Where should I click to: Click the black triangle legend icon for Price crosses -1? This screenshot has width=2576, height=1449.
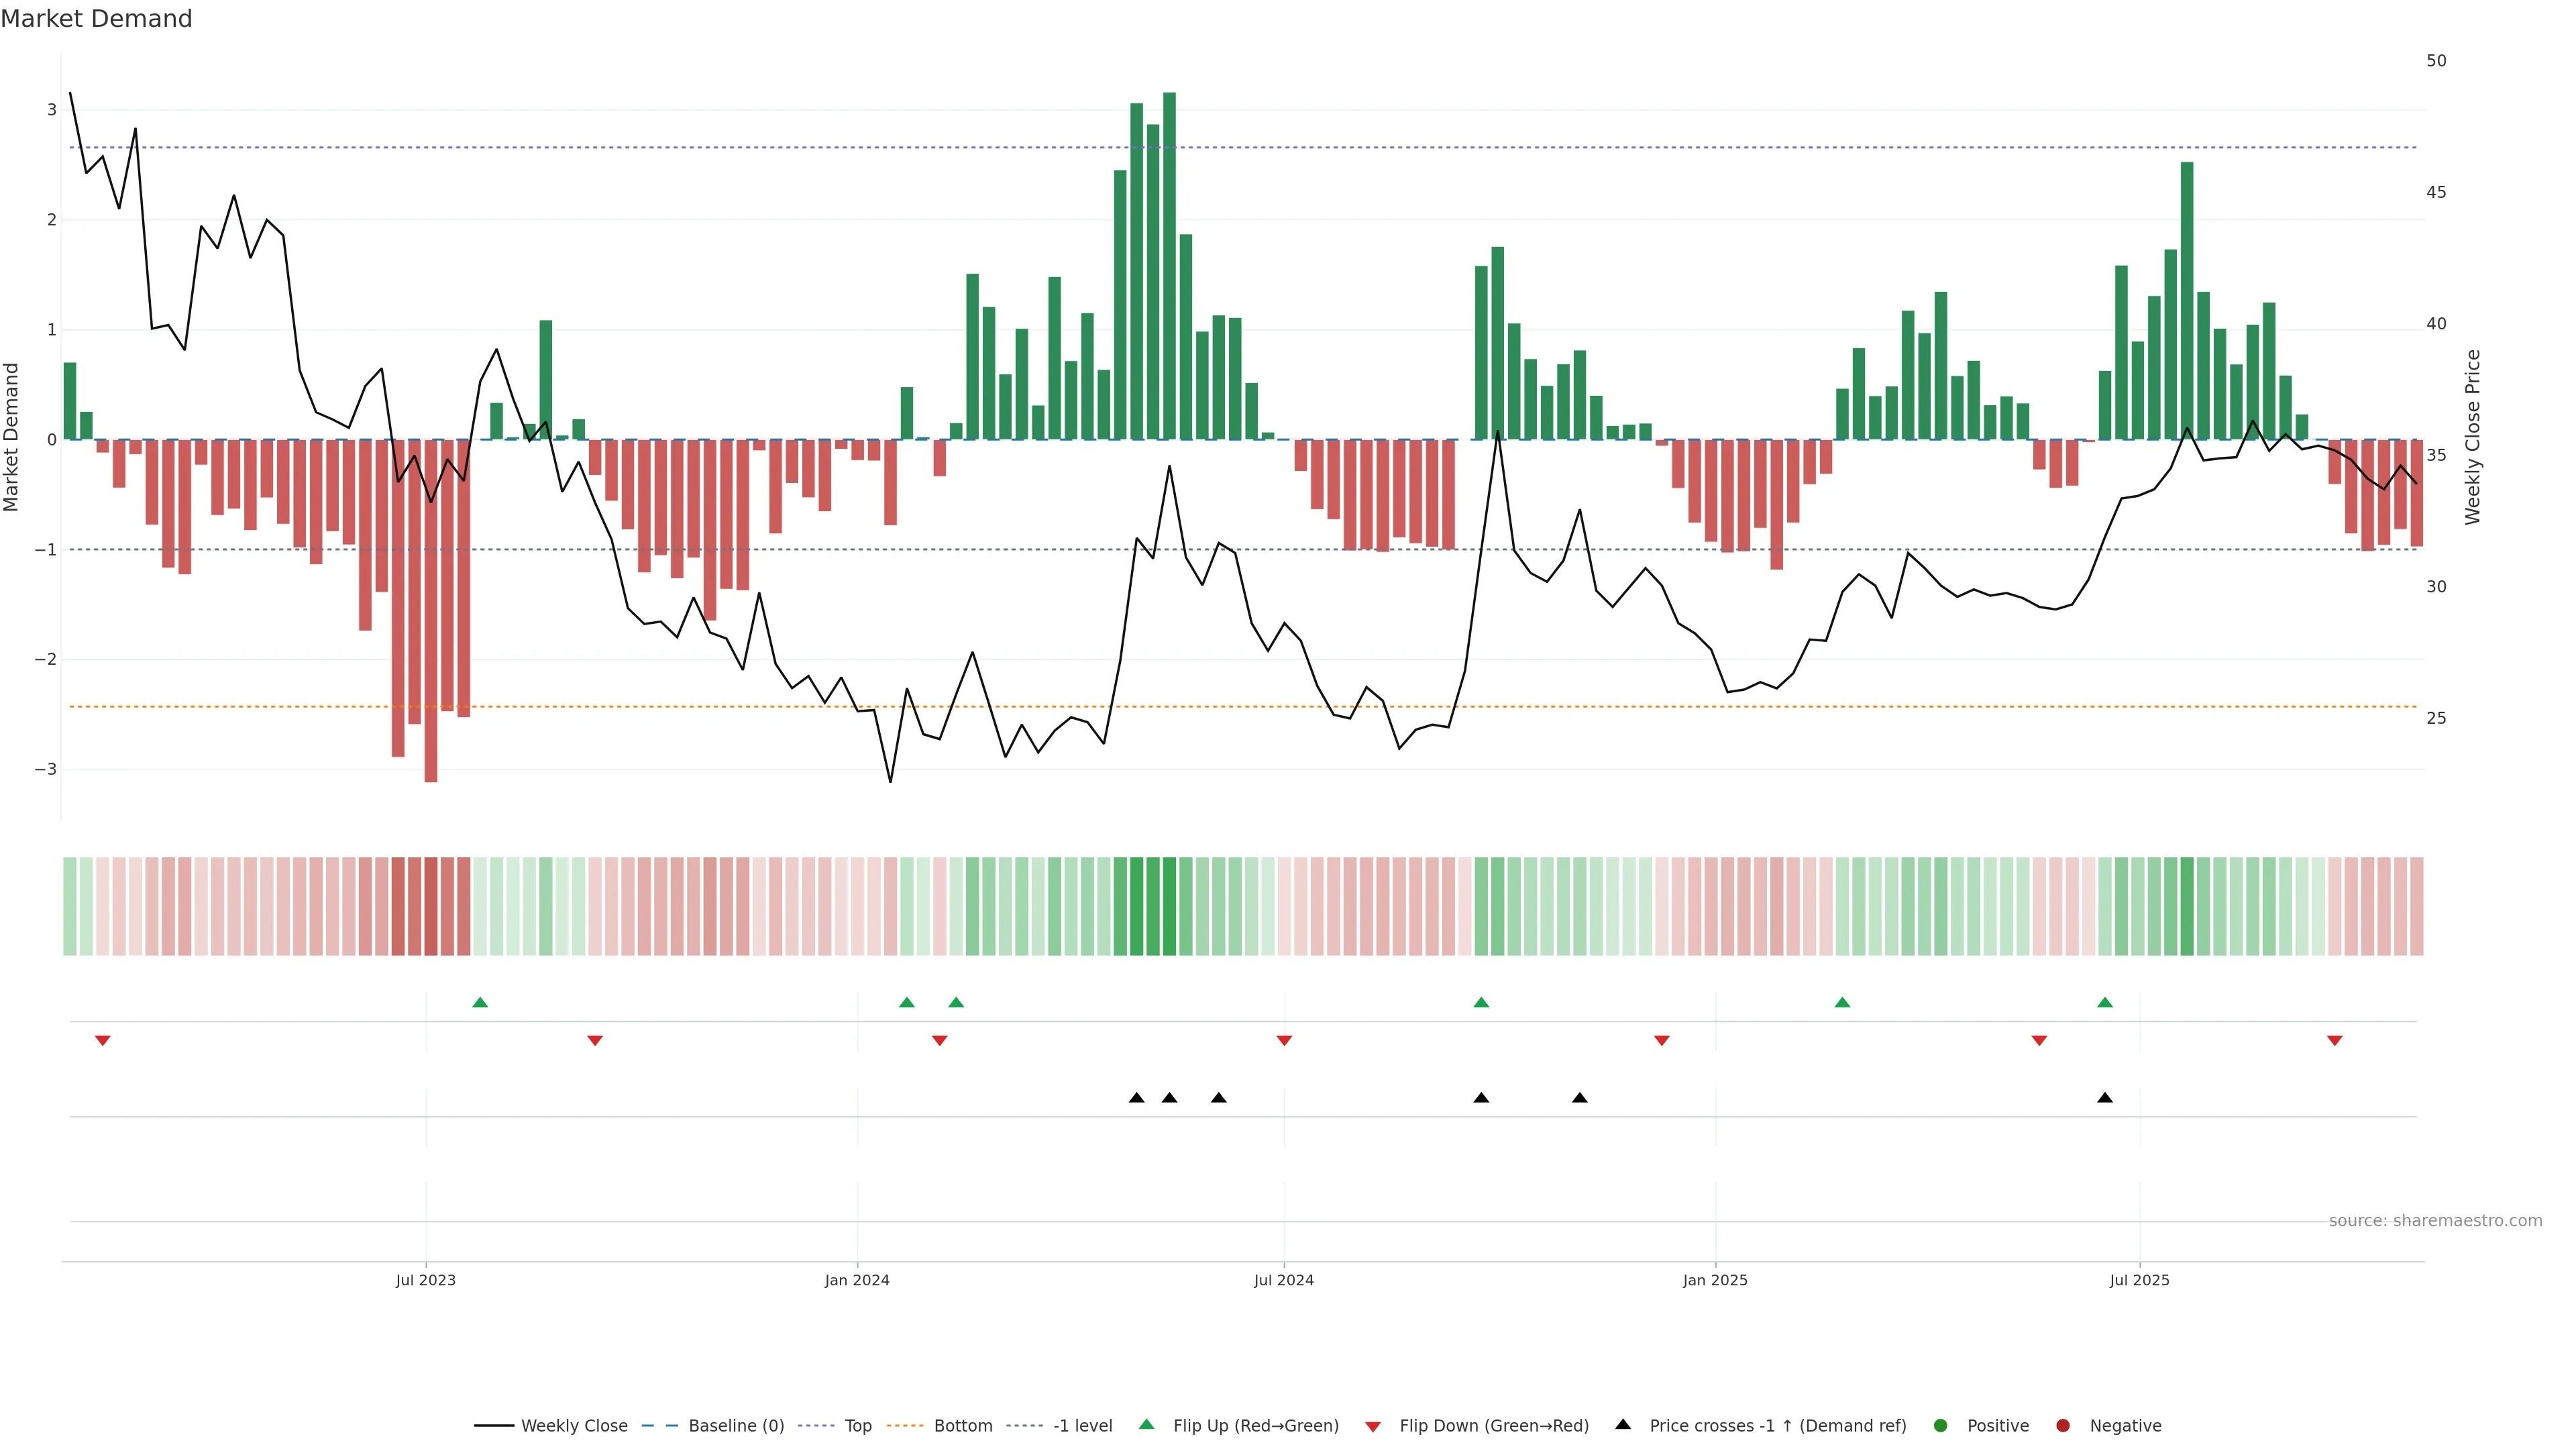click(1623, 1424)
